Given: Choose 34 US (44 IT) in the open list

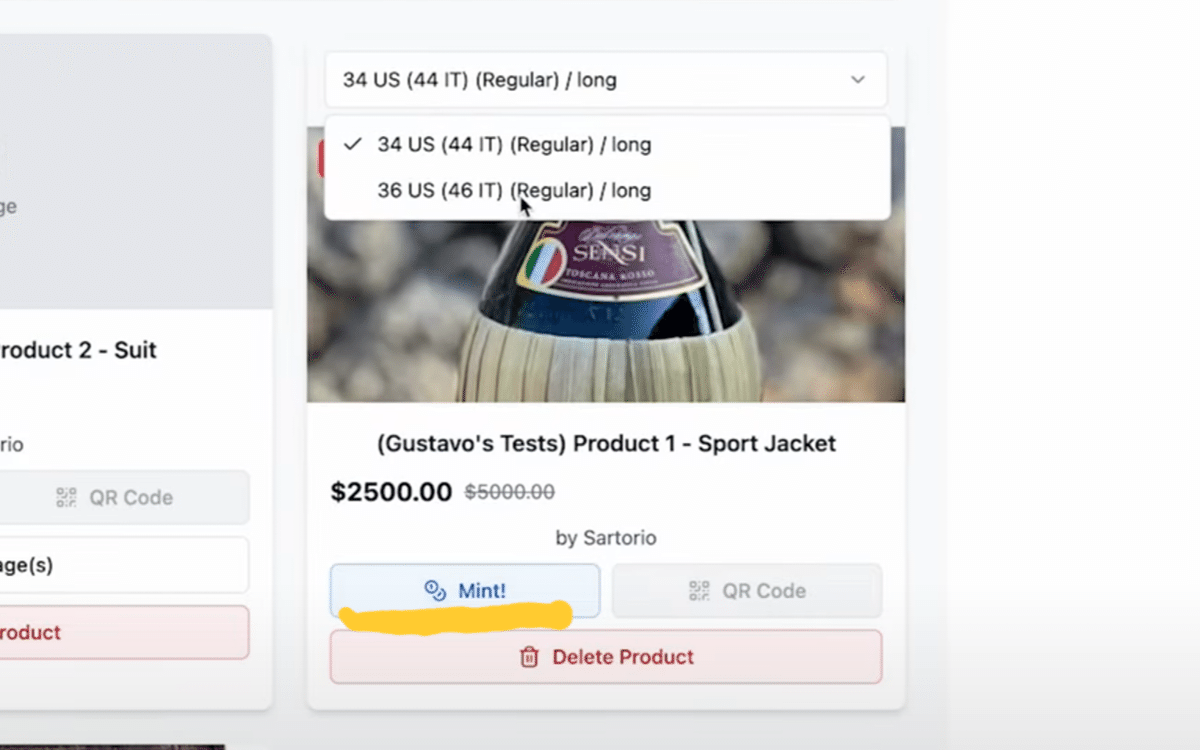Looking at the screenshot, I should [x=513, y=144].
